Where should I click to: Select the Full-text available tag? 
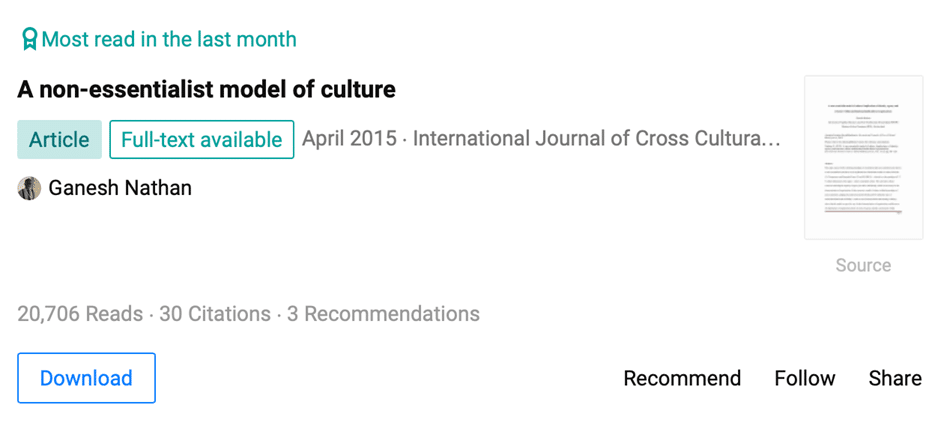click(x=201, y=140)
